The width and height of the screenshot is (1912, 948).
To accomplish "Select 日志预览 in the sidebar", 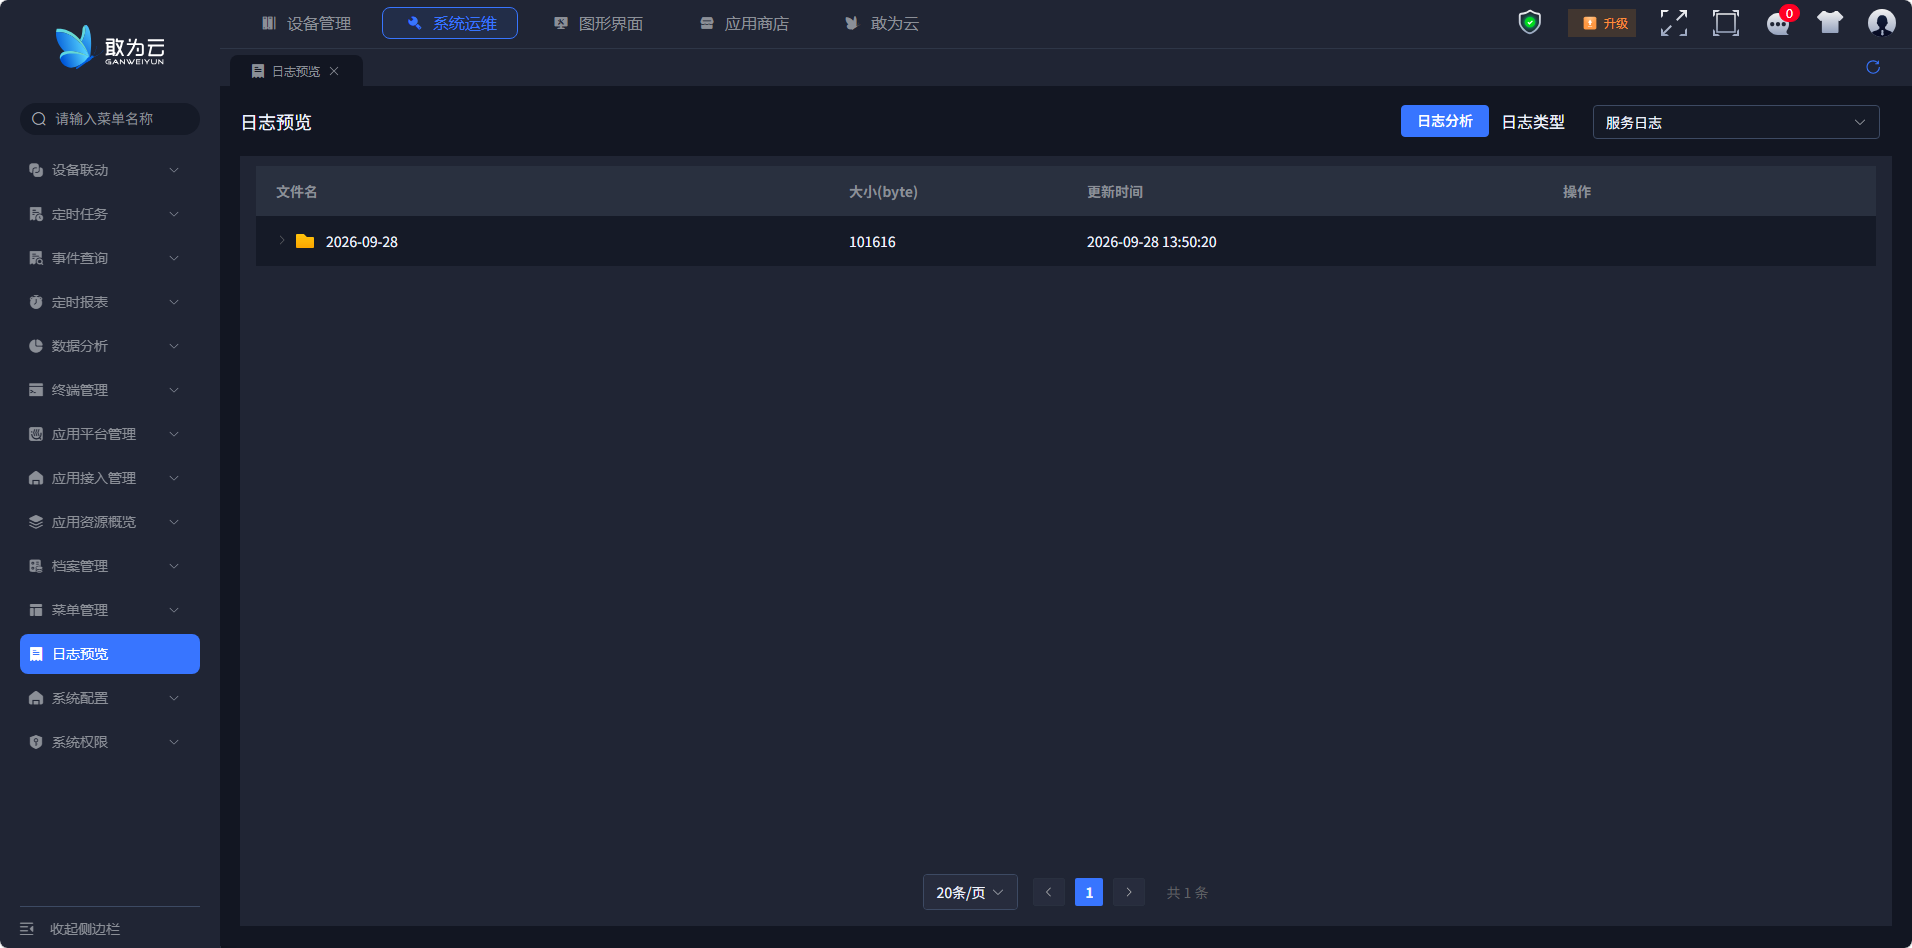I will tap(110, 654).
